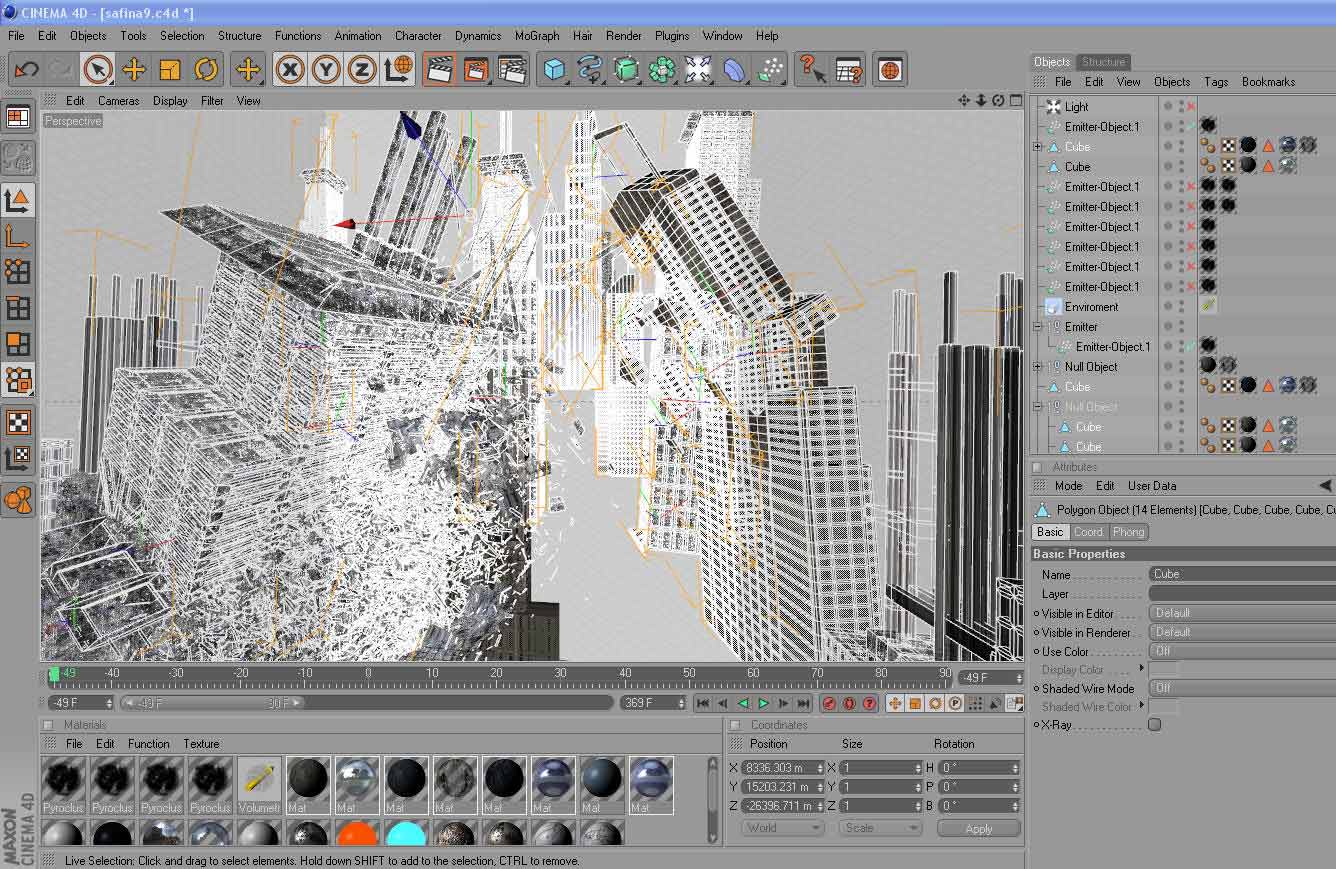Toggle the Y axis lock
This screenshot has height=869, width=1336.
click(x=326, y=69)
